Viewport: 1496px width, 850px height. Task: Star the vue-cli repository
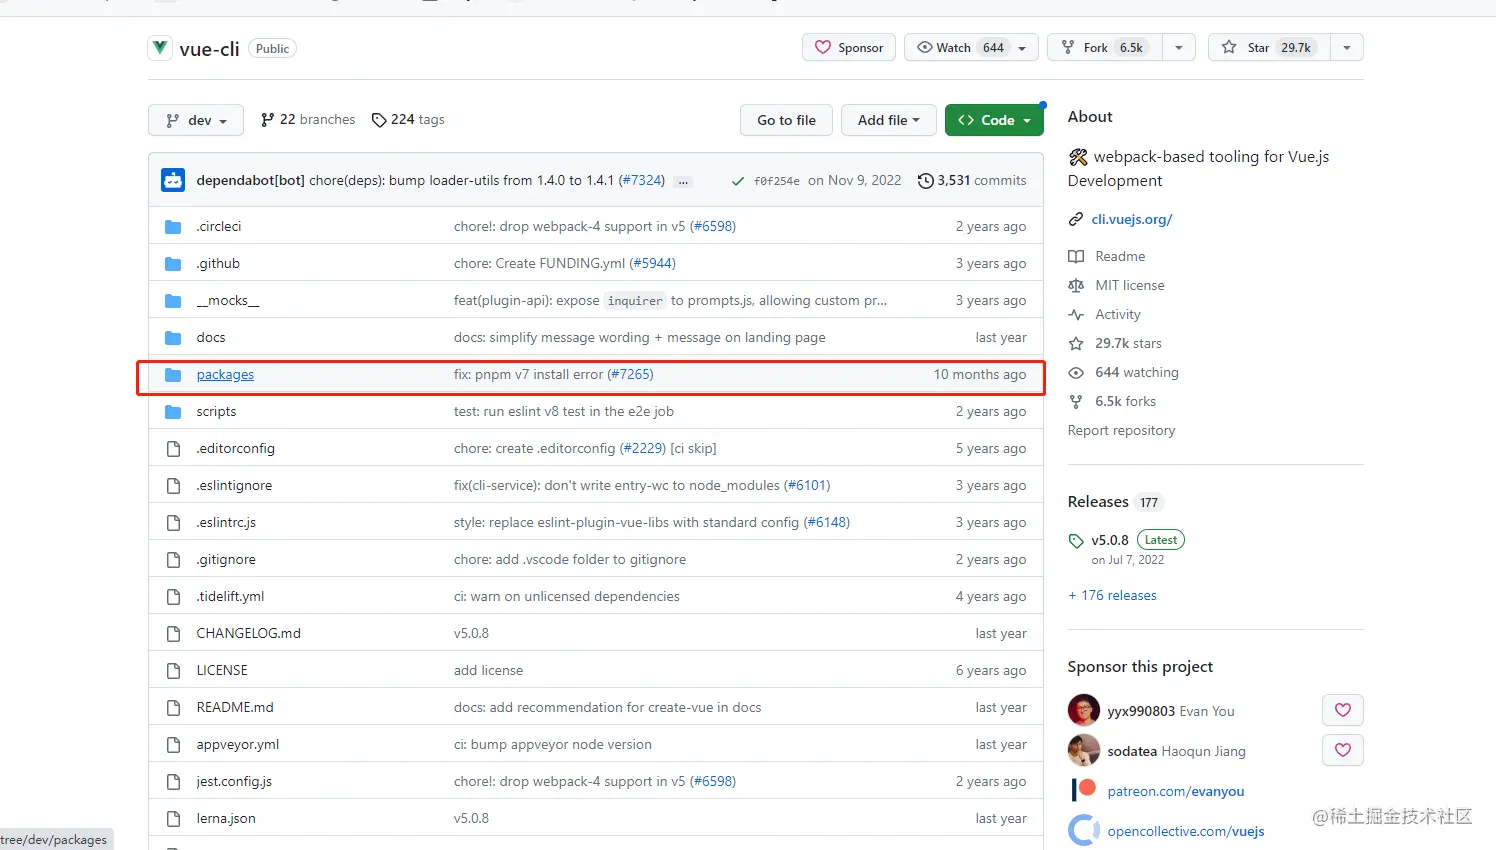pyautogui.click(x=1269, y=48)
